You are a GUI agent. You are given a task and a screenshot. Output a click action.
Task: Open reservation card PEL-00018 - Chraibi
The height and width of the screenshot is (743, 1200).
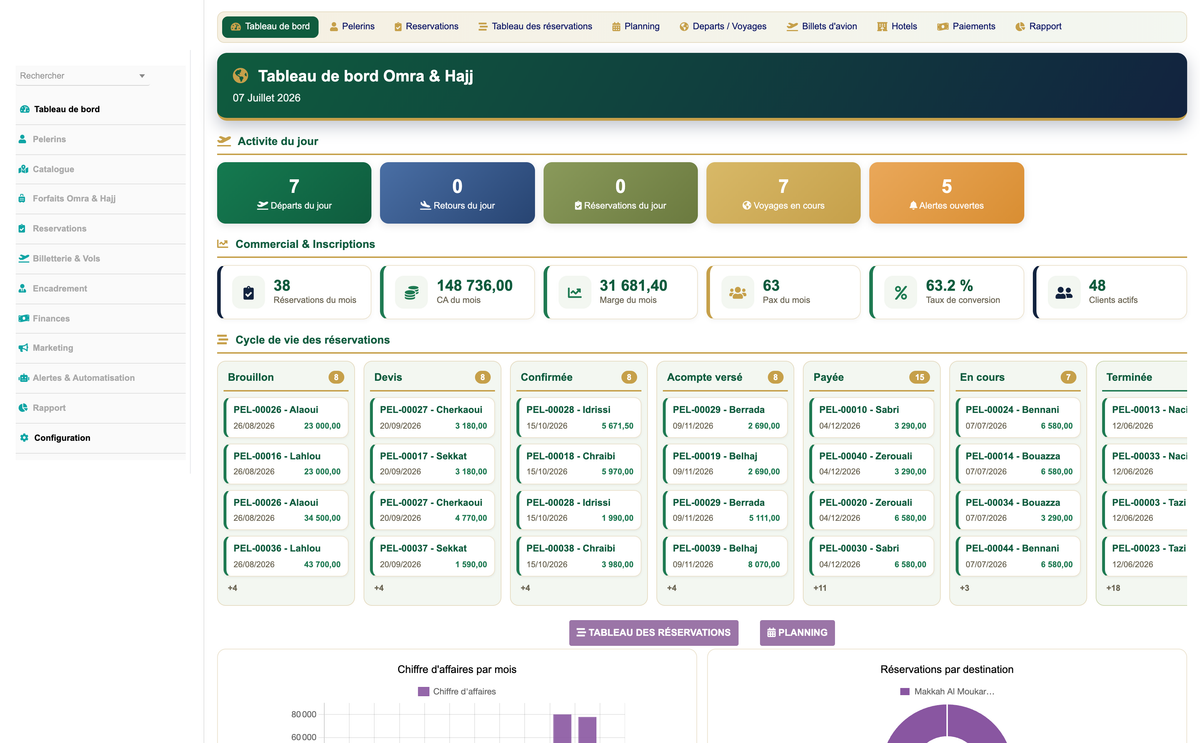tap(580, 464)
